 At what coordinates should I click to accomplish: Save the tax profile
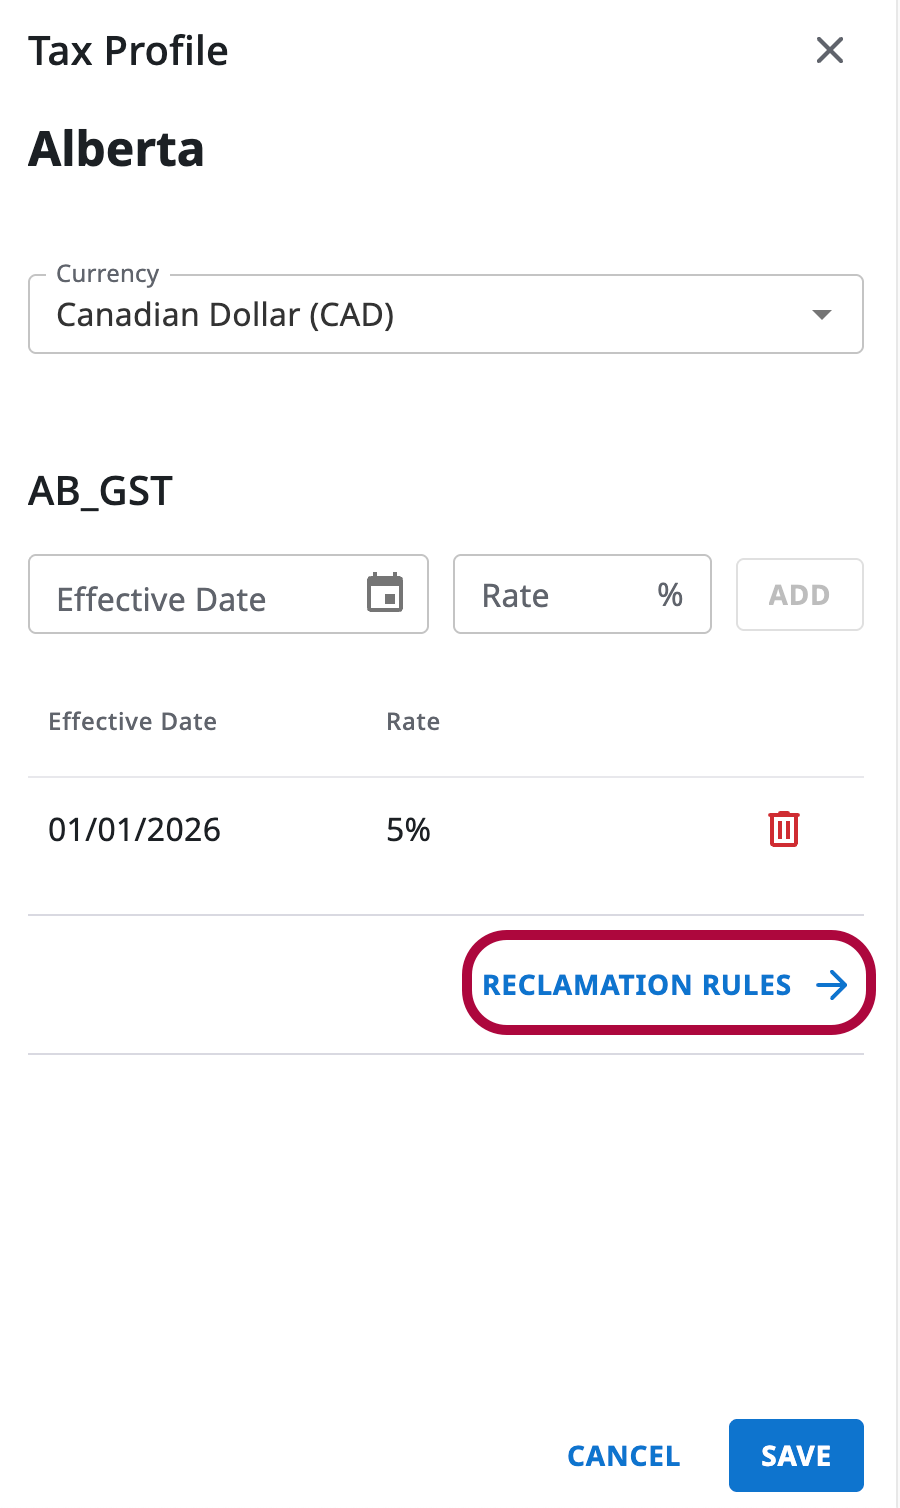796,1456
